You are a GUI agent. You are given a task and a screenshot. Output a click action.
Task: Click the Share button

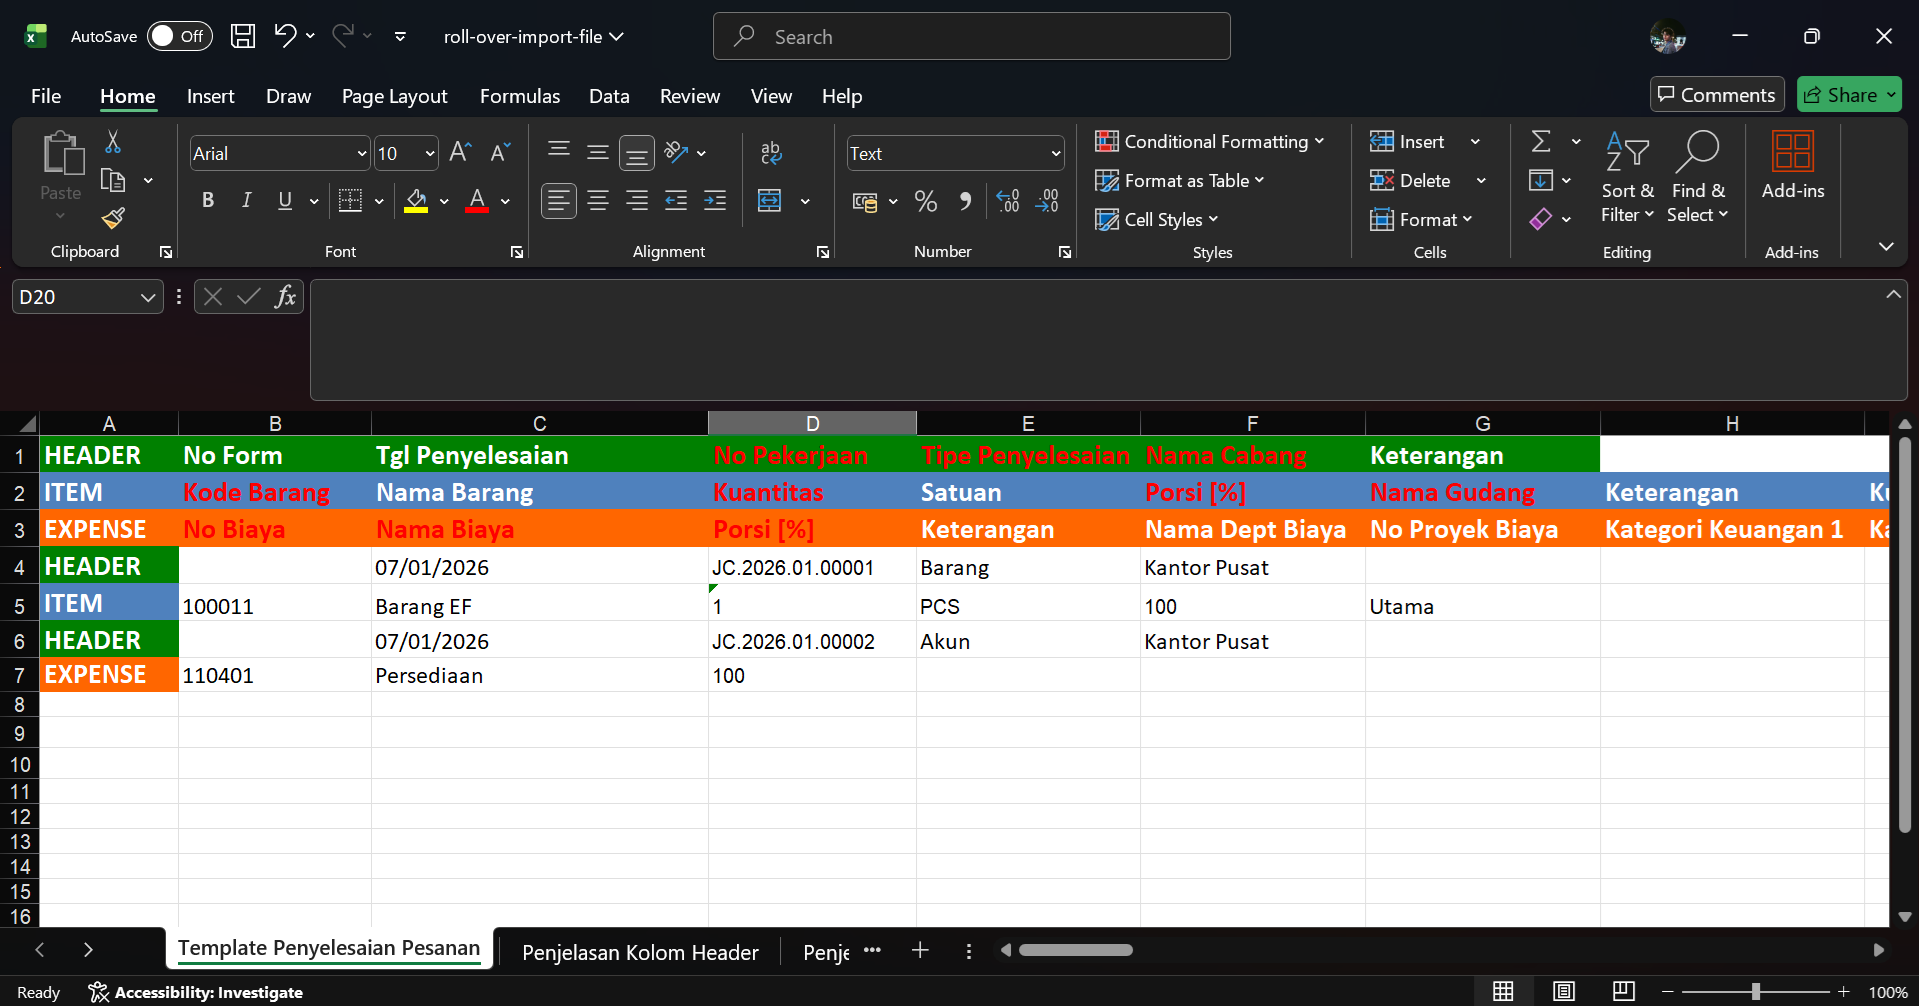[x=1841, y=95]
